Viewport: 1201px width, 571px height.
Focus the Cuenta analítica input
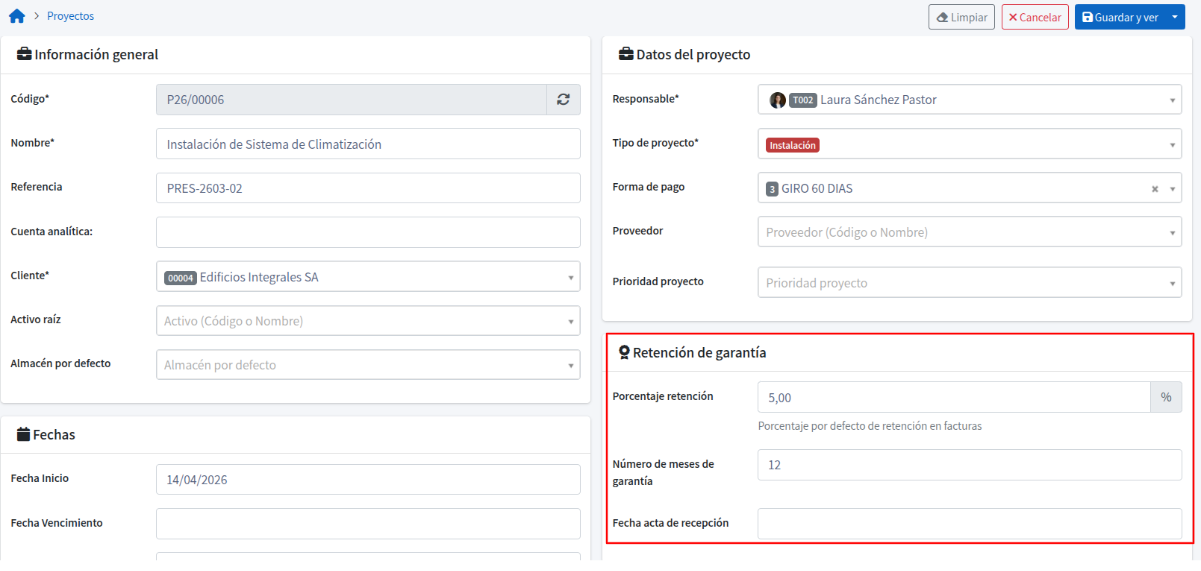click(x=368, y=232)
